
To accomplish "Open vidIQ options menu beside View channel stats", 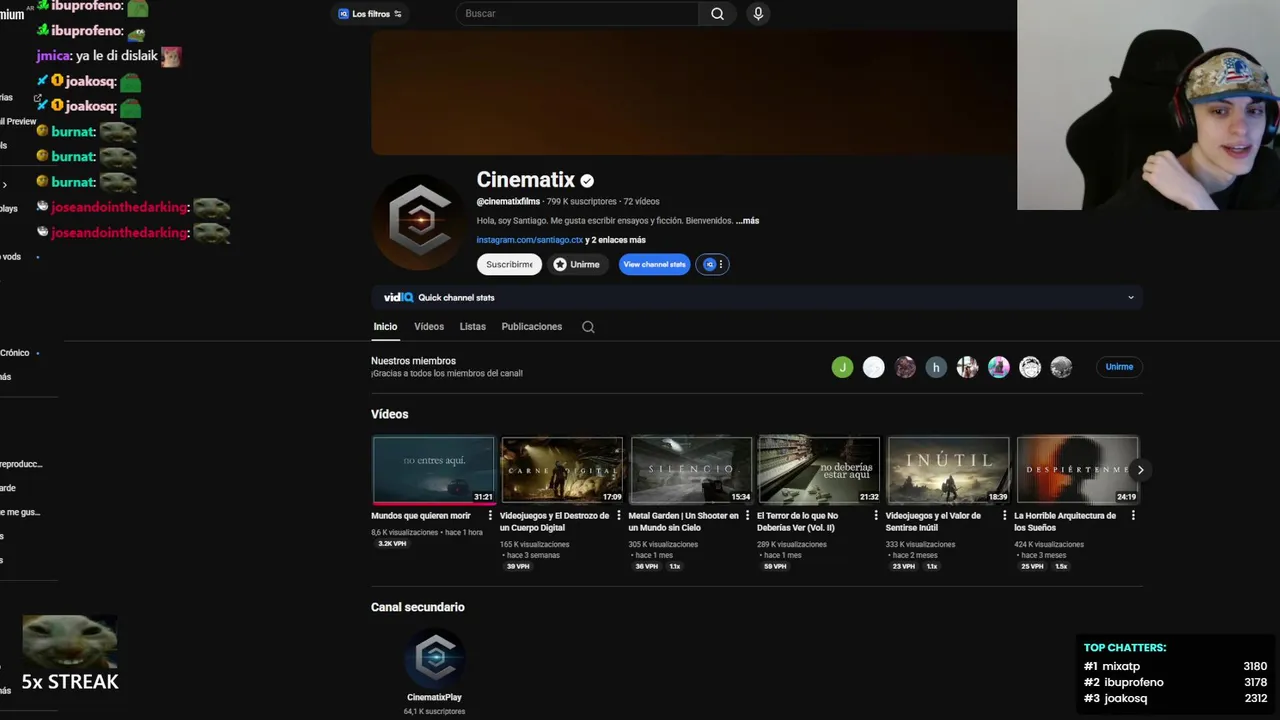I will pos(712,264).
